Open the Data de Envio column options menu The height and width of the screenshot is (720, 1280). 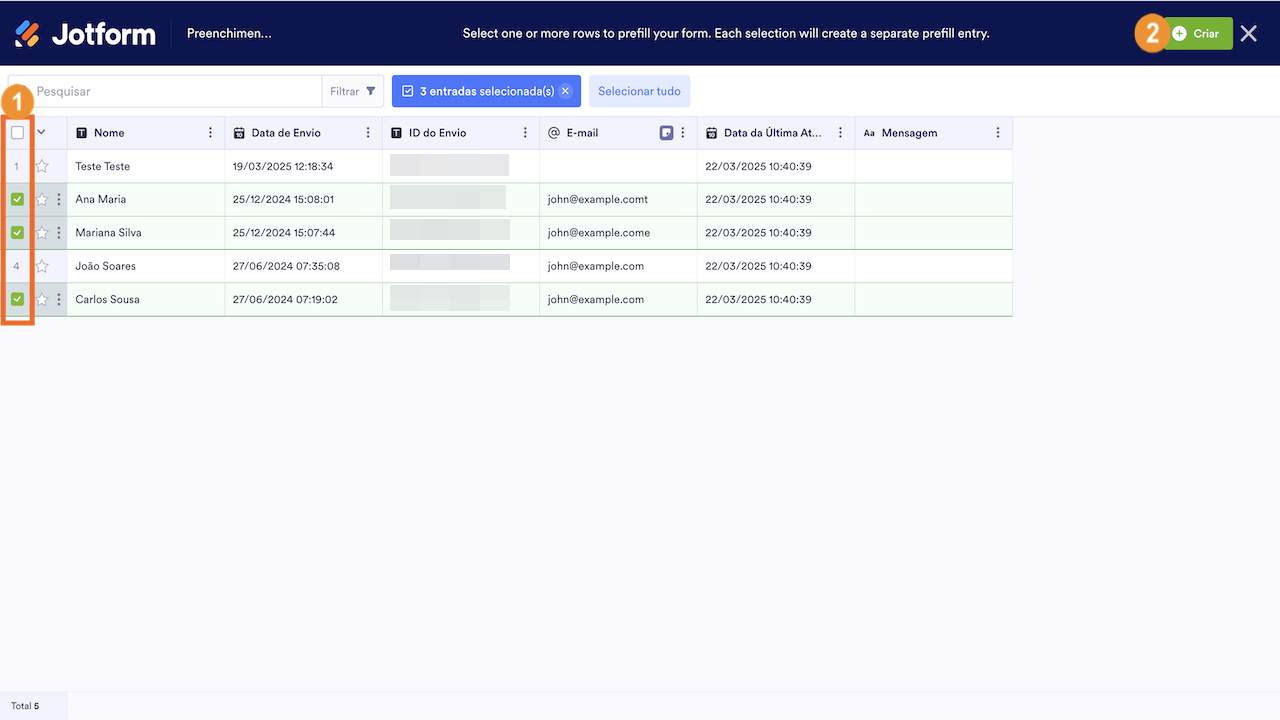tap(368, 132)
